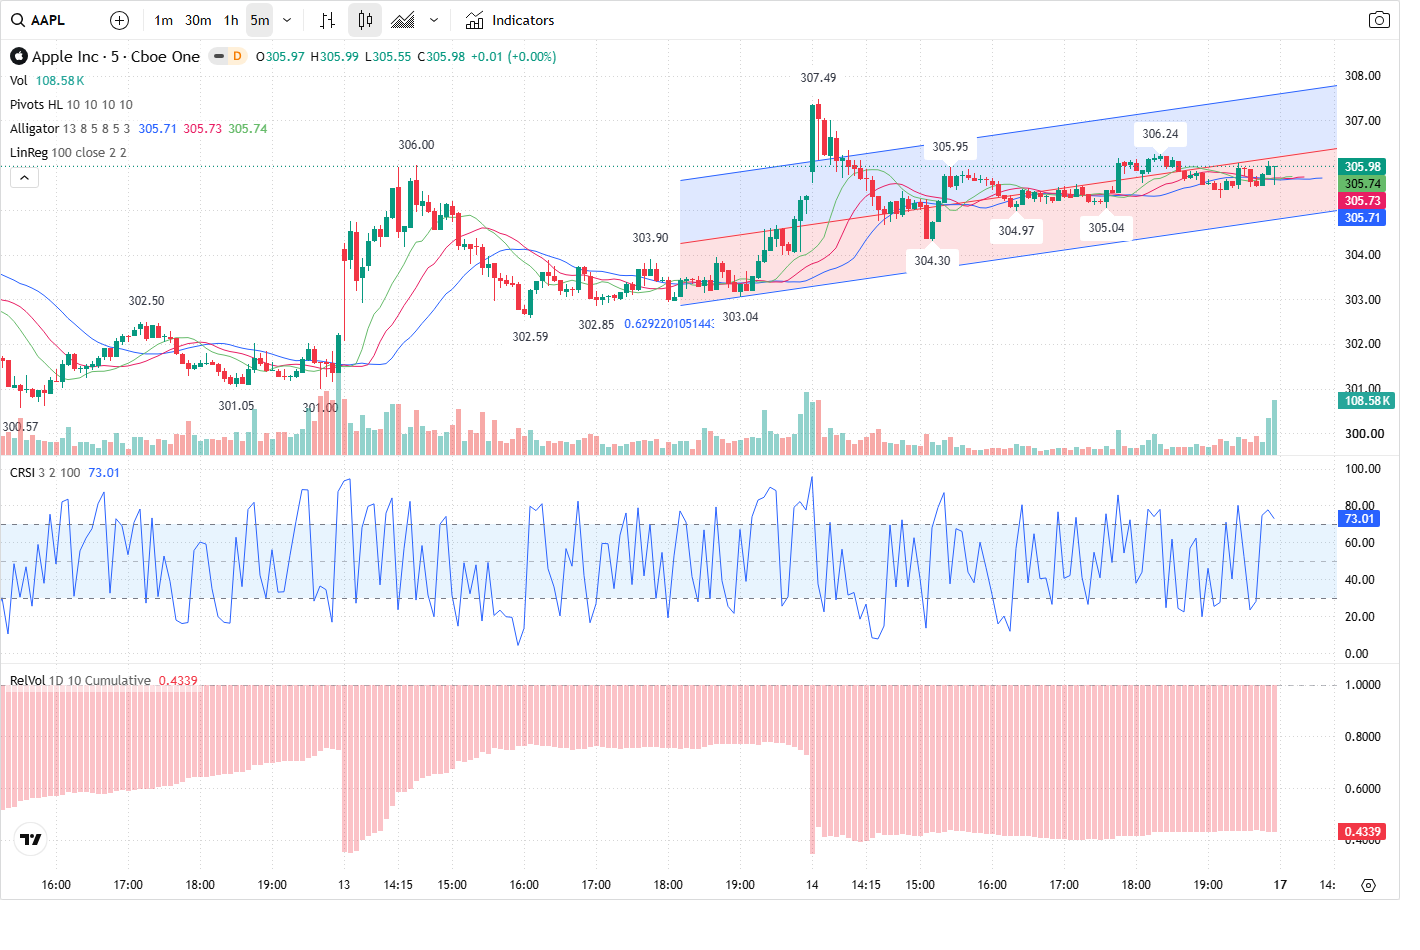This screenshot has height=950, width=1420.
Task: Click the green 305.74 alligator price label
Action: point(1362,184)
